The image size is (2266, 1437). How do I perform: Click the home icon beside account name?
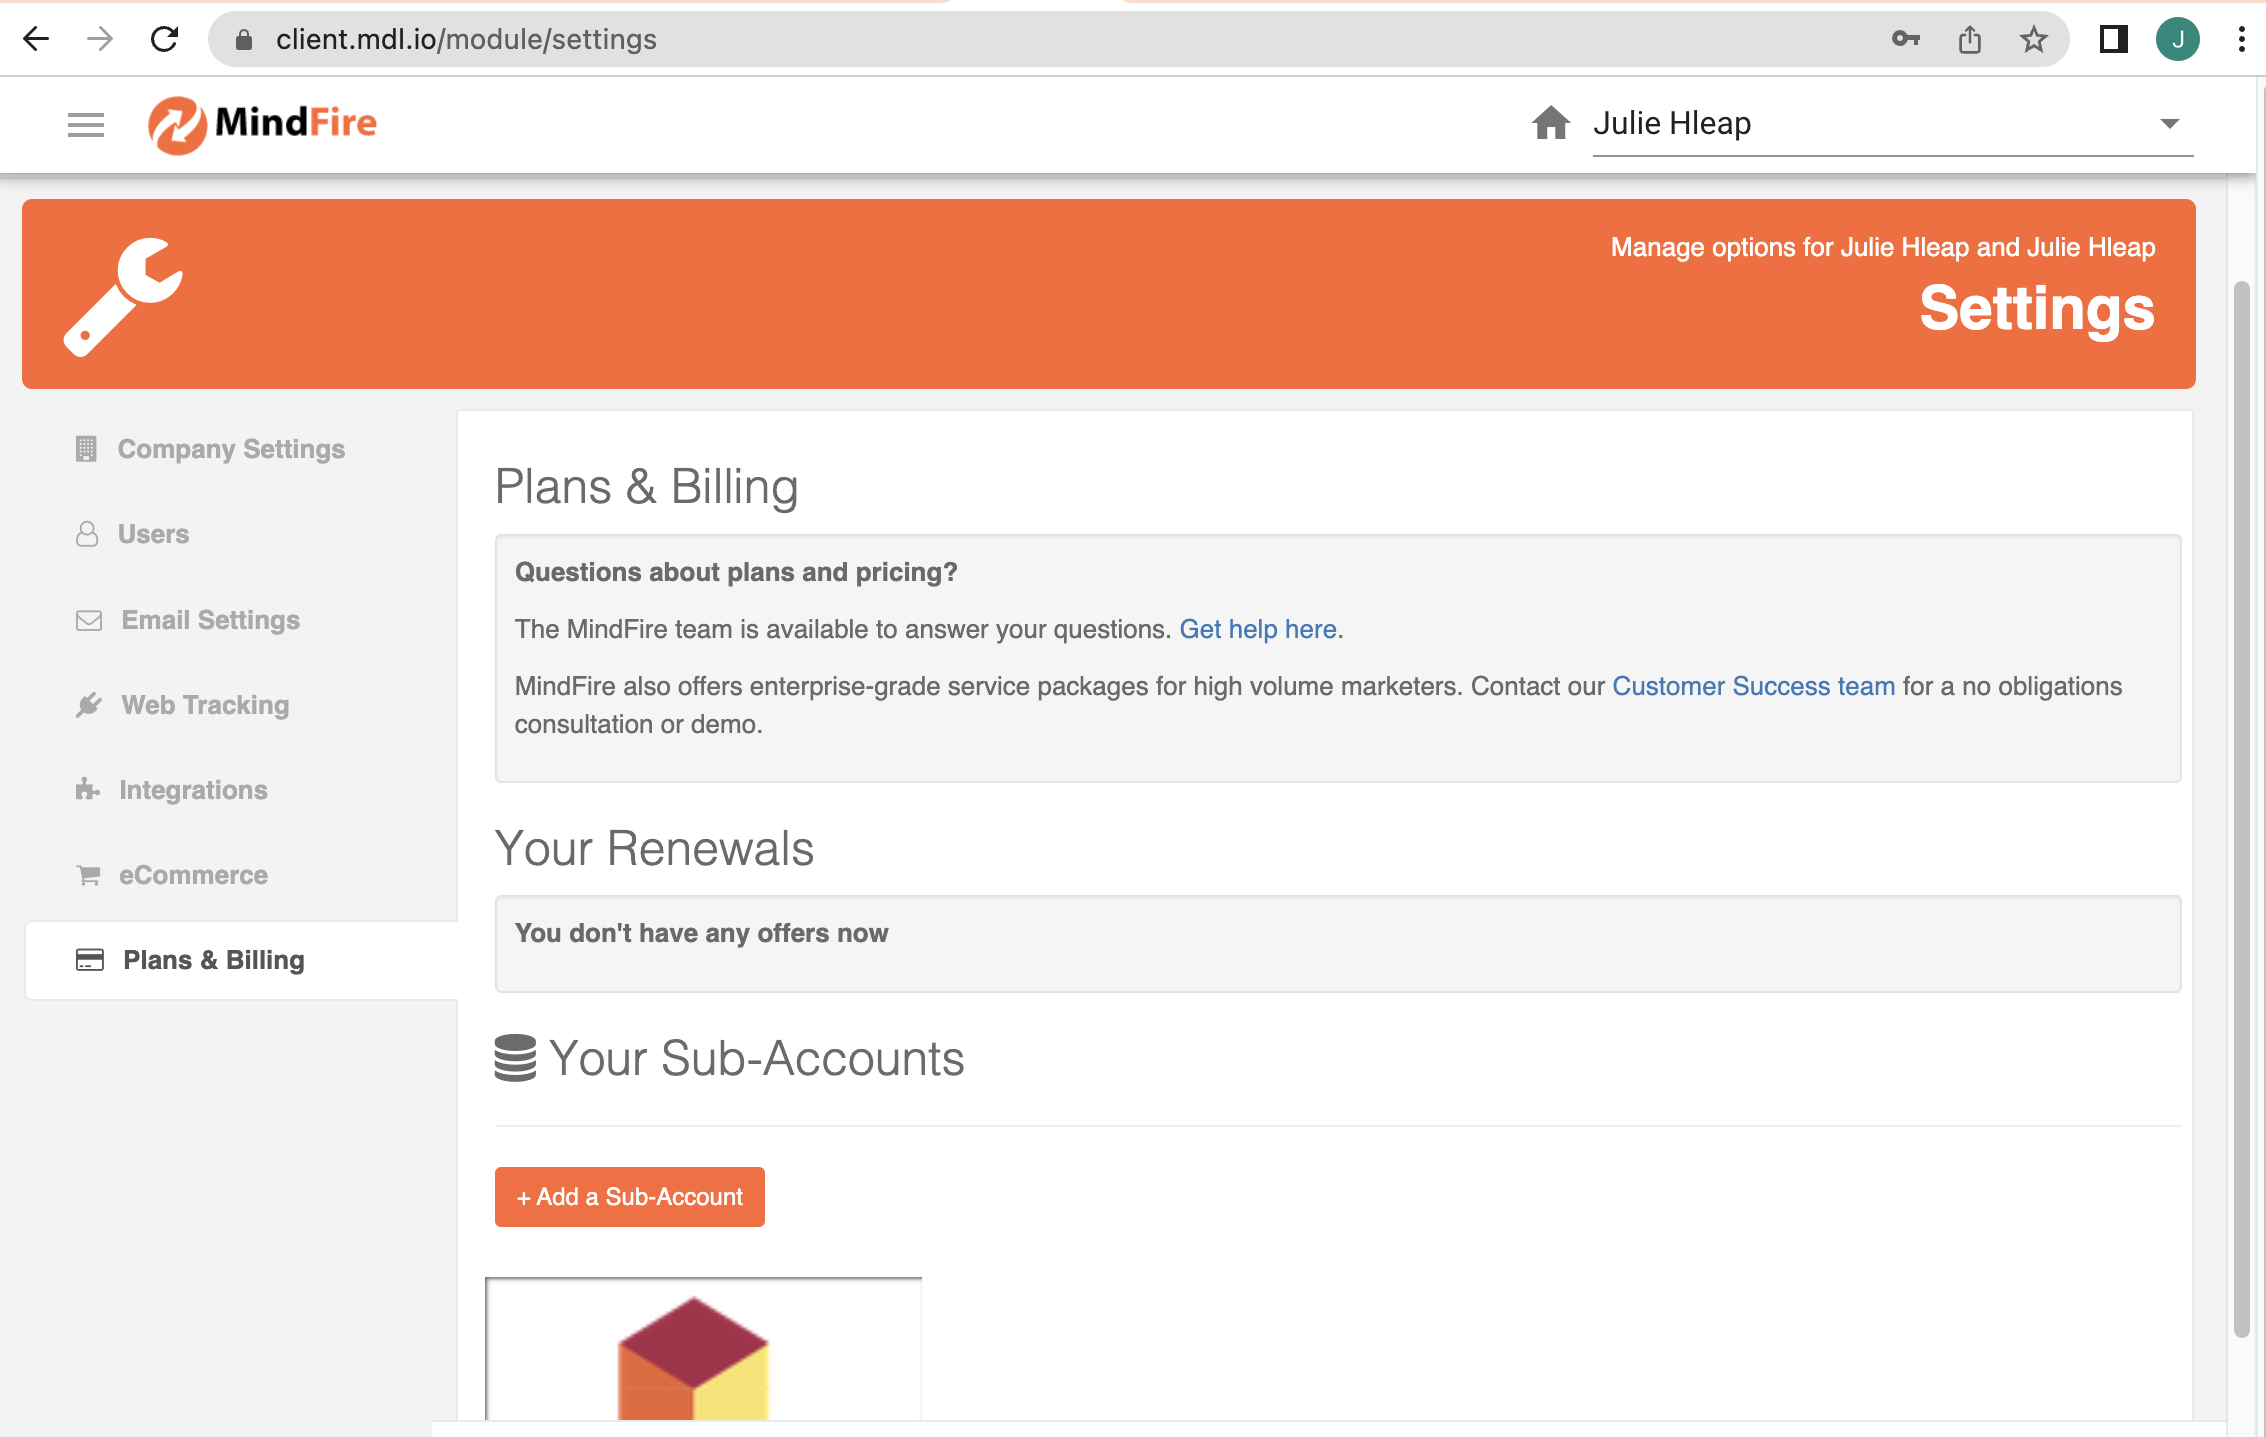(1550, 123)
